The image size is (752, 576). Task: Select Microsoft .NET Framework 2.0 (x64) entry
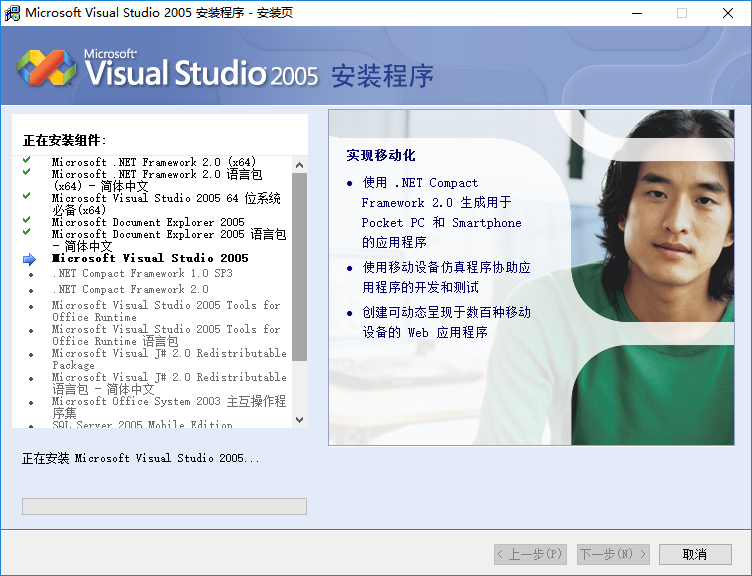(x=154, y=162)
